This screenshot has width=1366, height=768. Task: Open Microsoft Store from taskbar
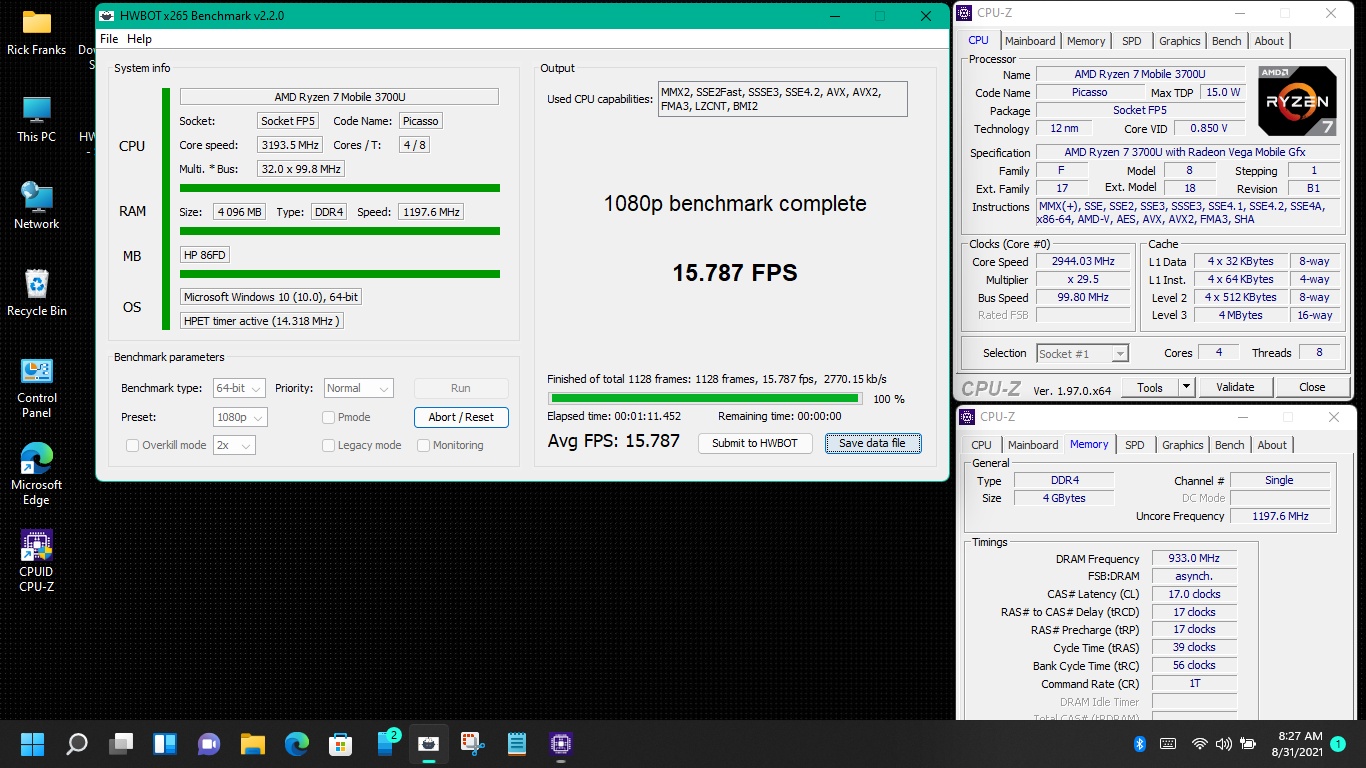tap(341, 744)
